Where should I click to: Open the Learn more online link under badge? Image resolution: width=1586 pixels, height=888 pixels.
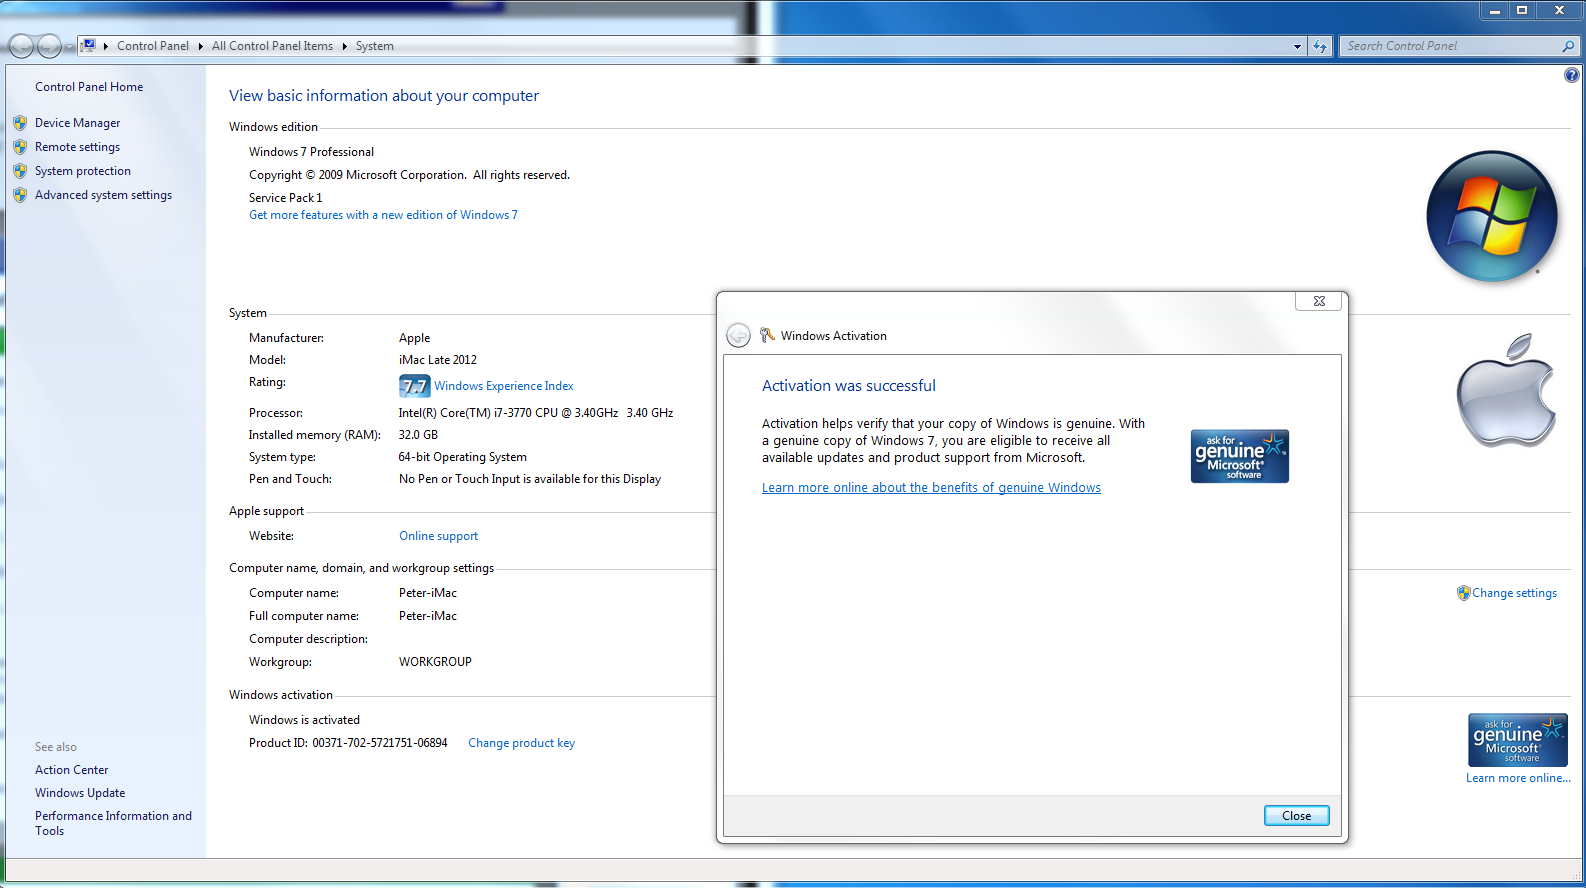coord(1518,778)
